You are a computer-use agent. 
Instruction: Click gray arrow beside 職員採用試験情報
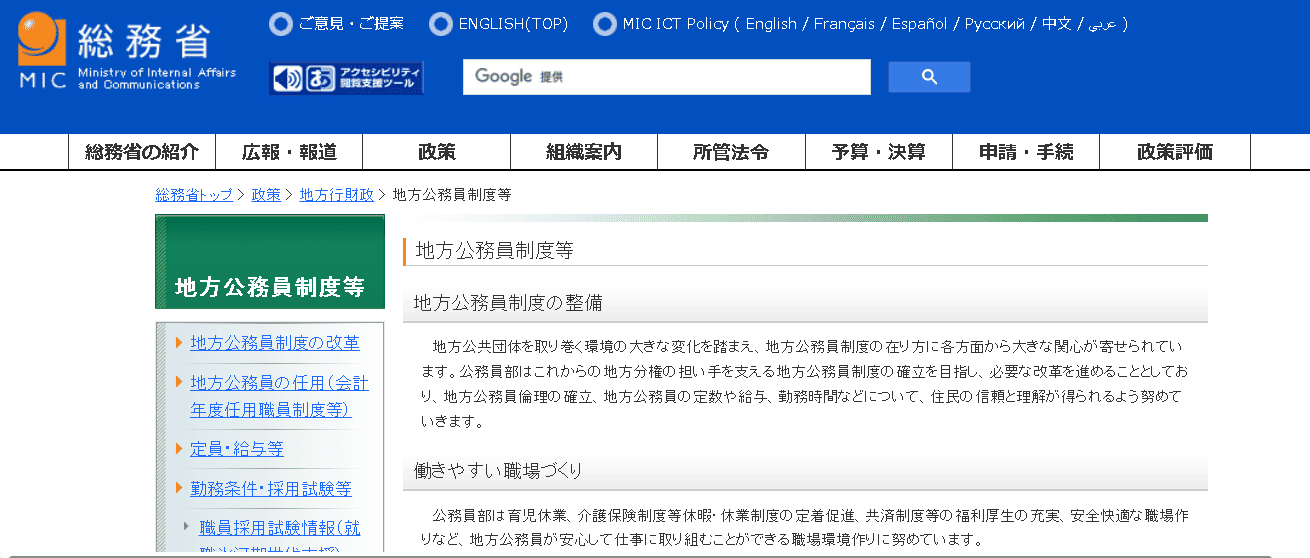tap(186, 527)
